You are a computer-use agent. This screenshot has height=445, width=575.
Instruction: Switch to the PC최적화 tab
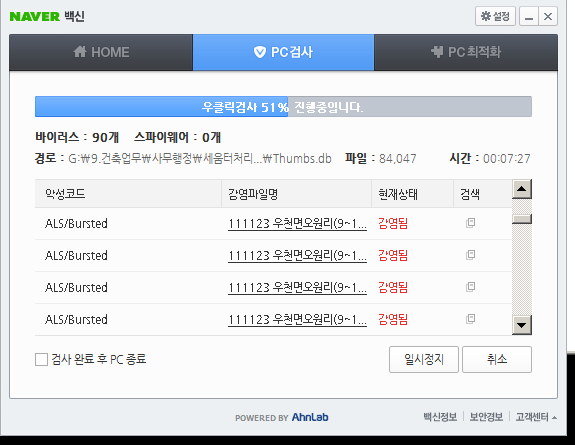[x=466, y=52]
